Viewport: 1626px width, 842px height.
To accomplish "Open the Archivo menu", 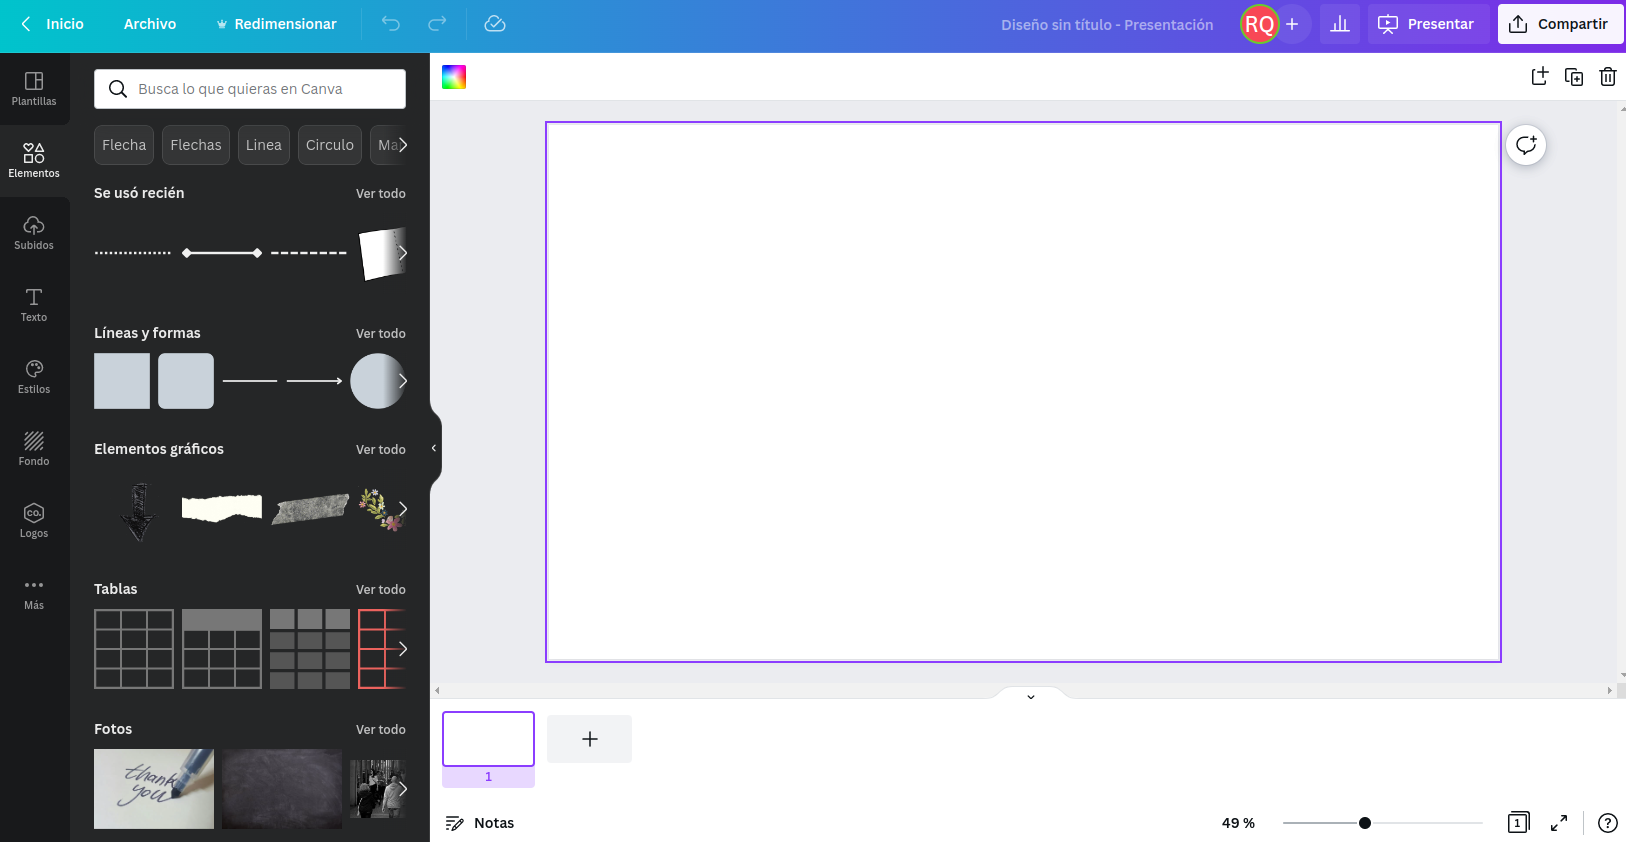I will 150,24.
